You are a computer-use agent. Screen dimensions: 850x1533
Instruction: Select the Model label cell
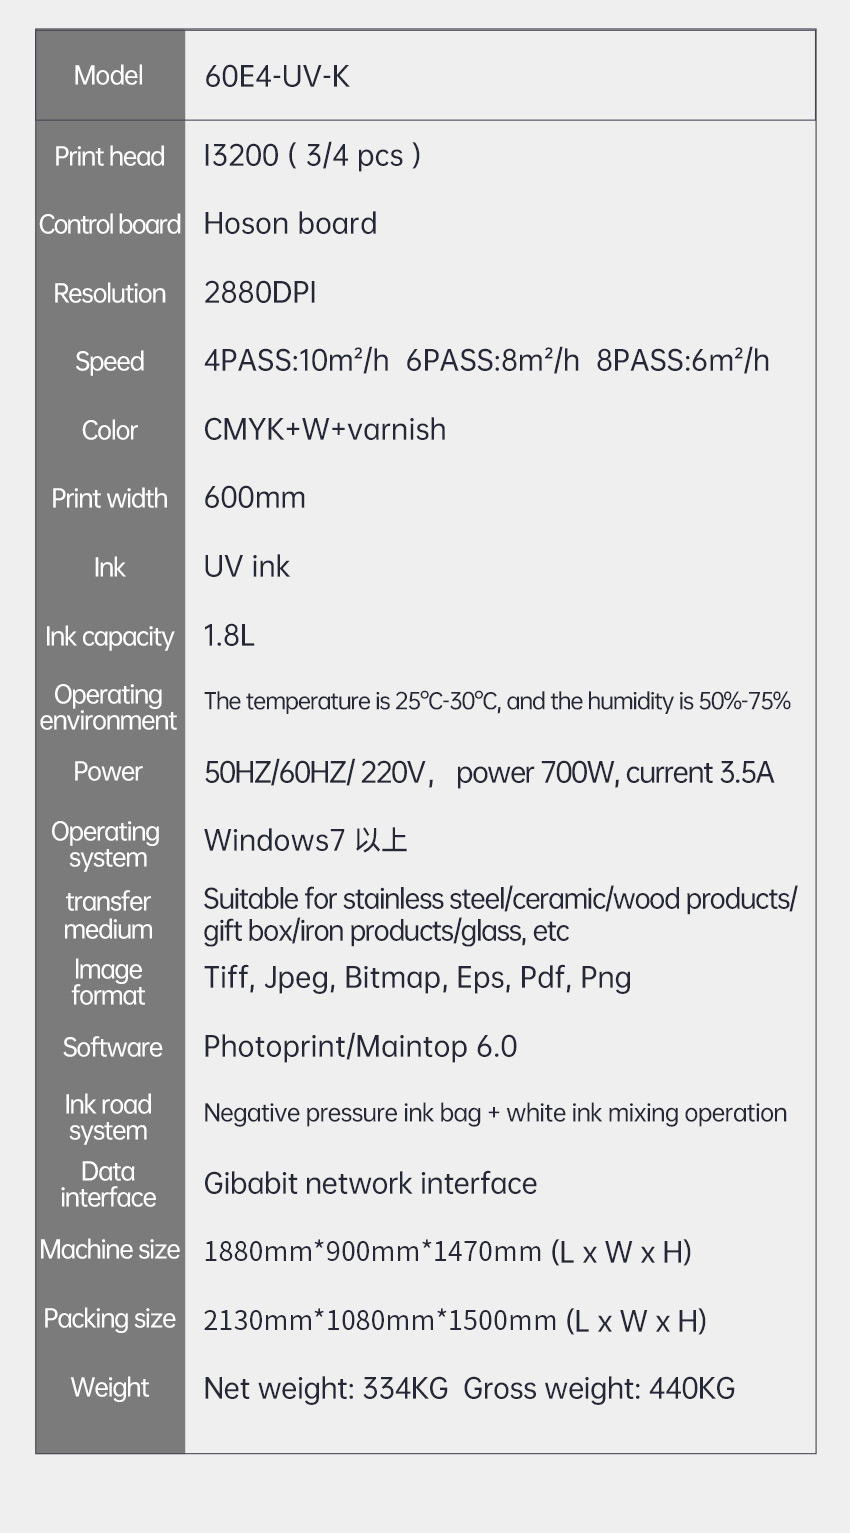coord(110,76)
